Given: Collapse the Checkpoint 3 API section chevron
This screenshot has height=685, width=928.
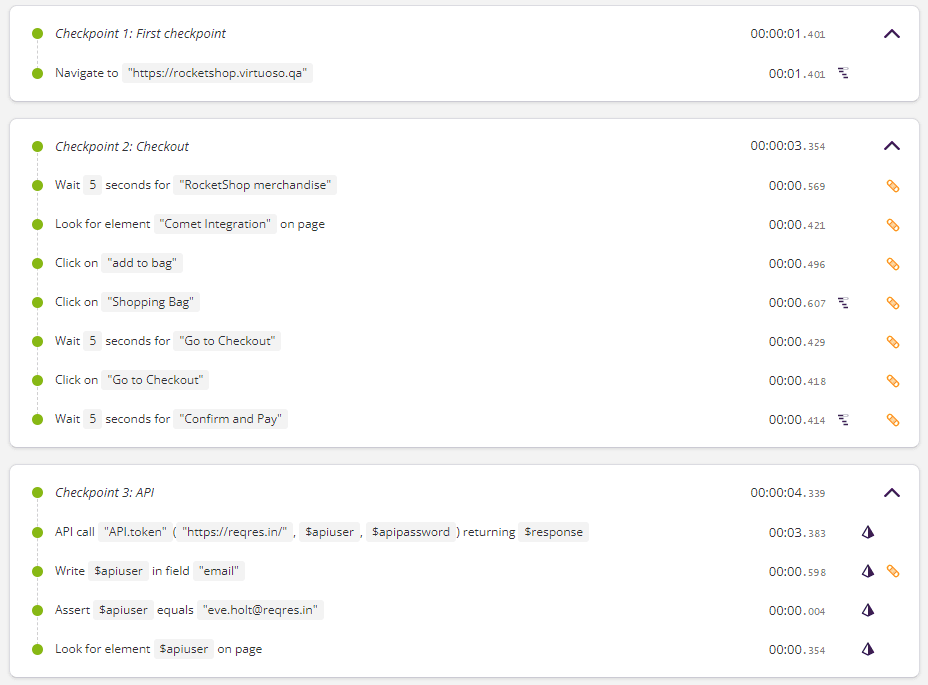Looking at the screenshot, I should click(891, 493).
